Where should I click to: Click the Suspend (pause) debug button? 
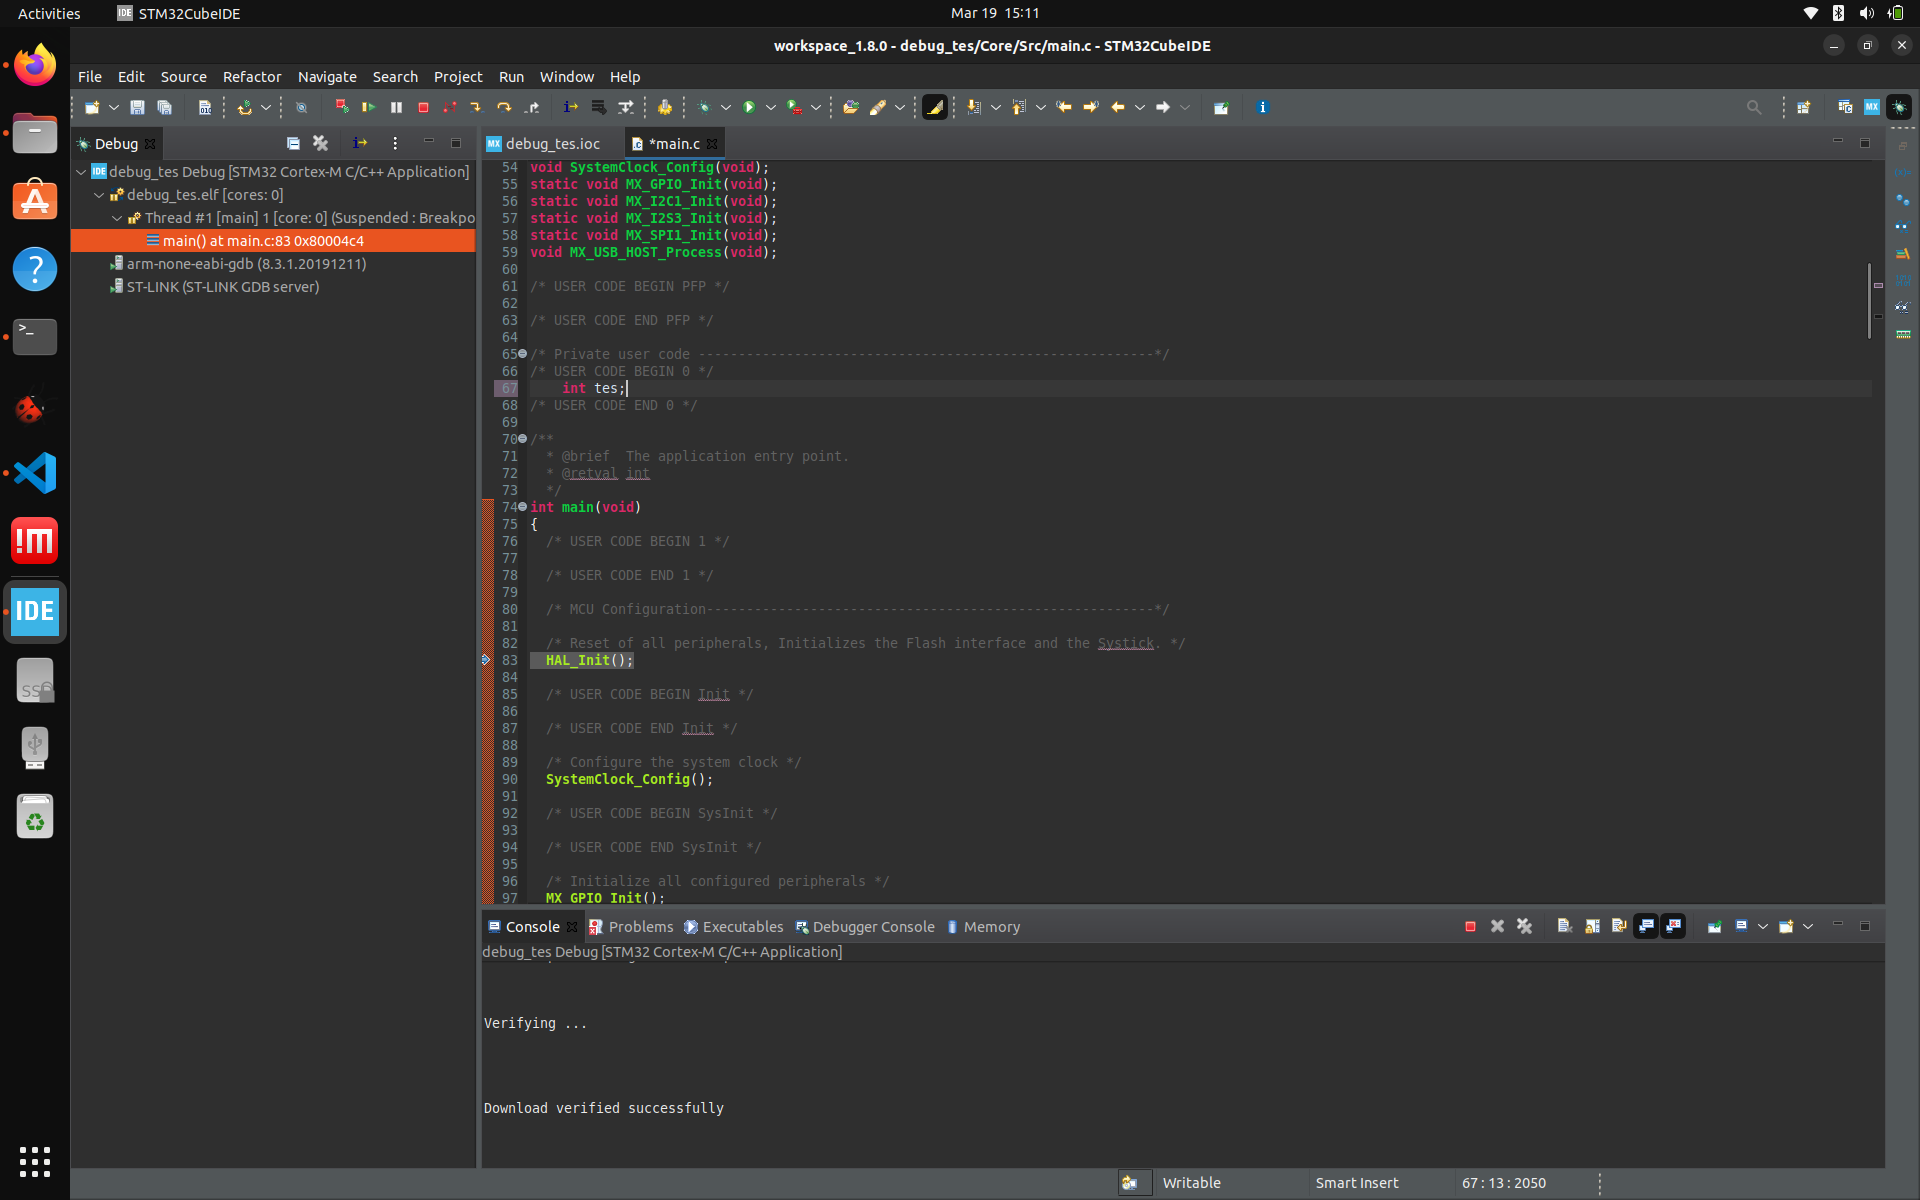coord(396,108)
